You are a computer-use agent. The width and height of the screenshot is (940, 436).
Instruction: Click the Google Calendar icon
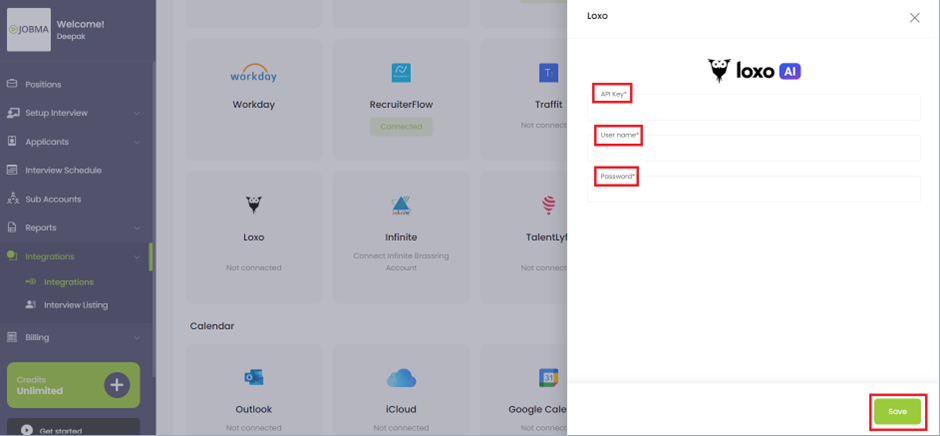coord(549,378)
